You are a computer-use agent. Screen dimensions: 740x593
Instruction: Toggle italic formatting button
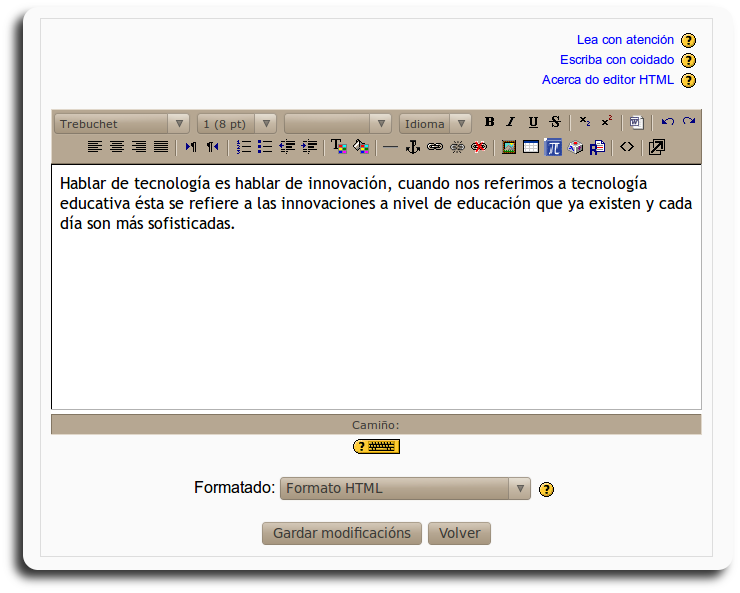pos(510,123)
